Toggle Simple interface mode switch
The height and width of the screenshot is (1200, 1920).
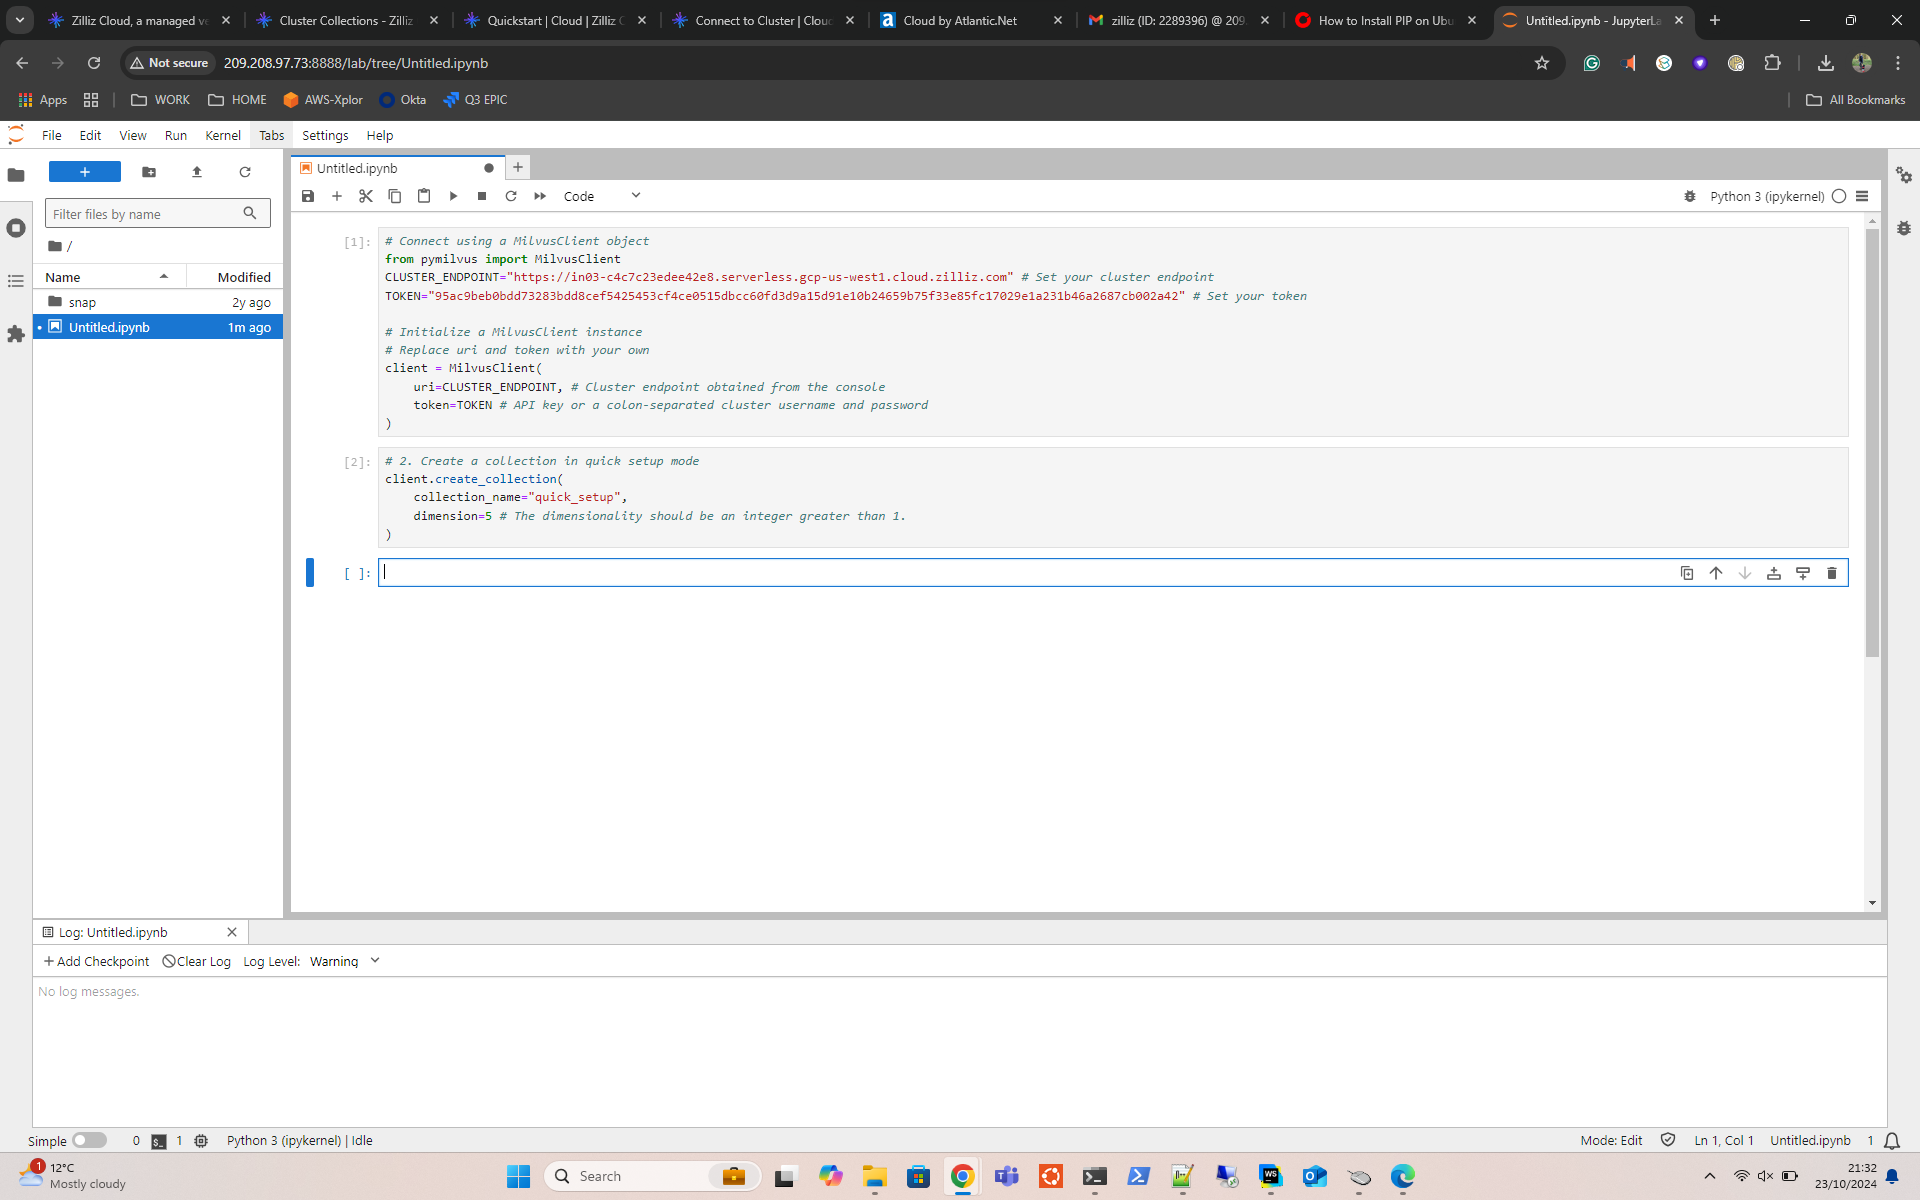point(89,1140)
